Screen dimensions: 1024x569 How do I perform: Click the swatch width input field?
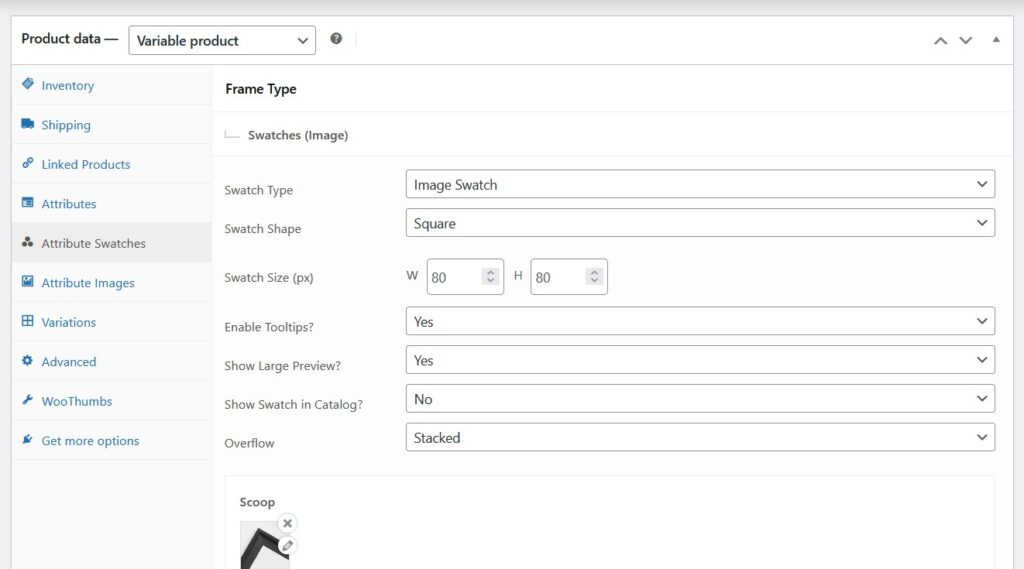(455, 278)
